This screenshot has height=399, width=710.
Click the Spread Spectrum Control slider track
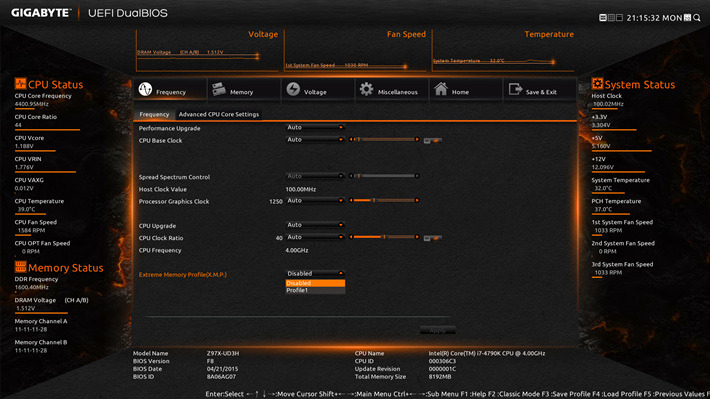[384, 176]
